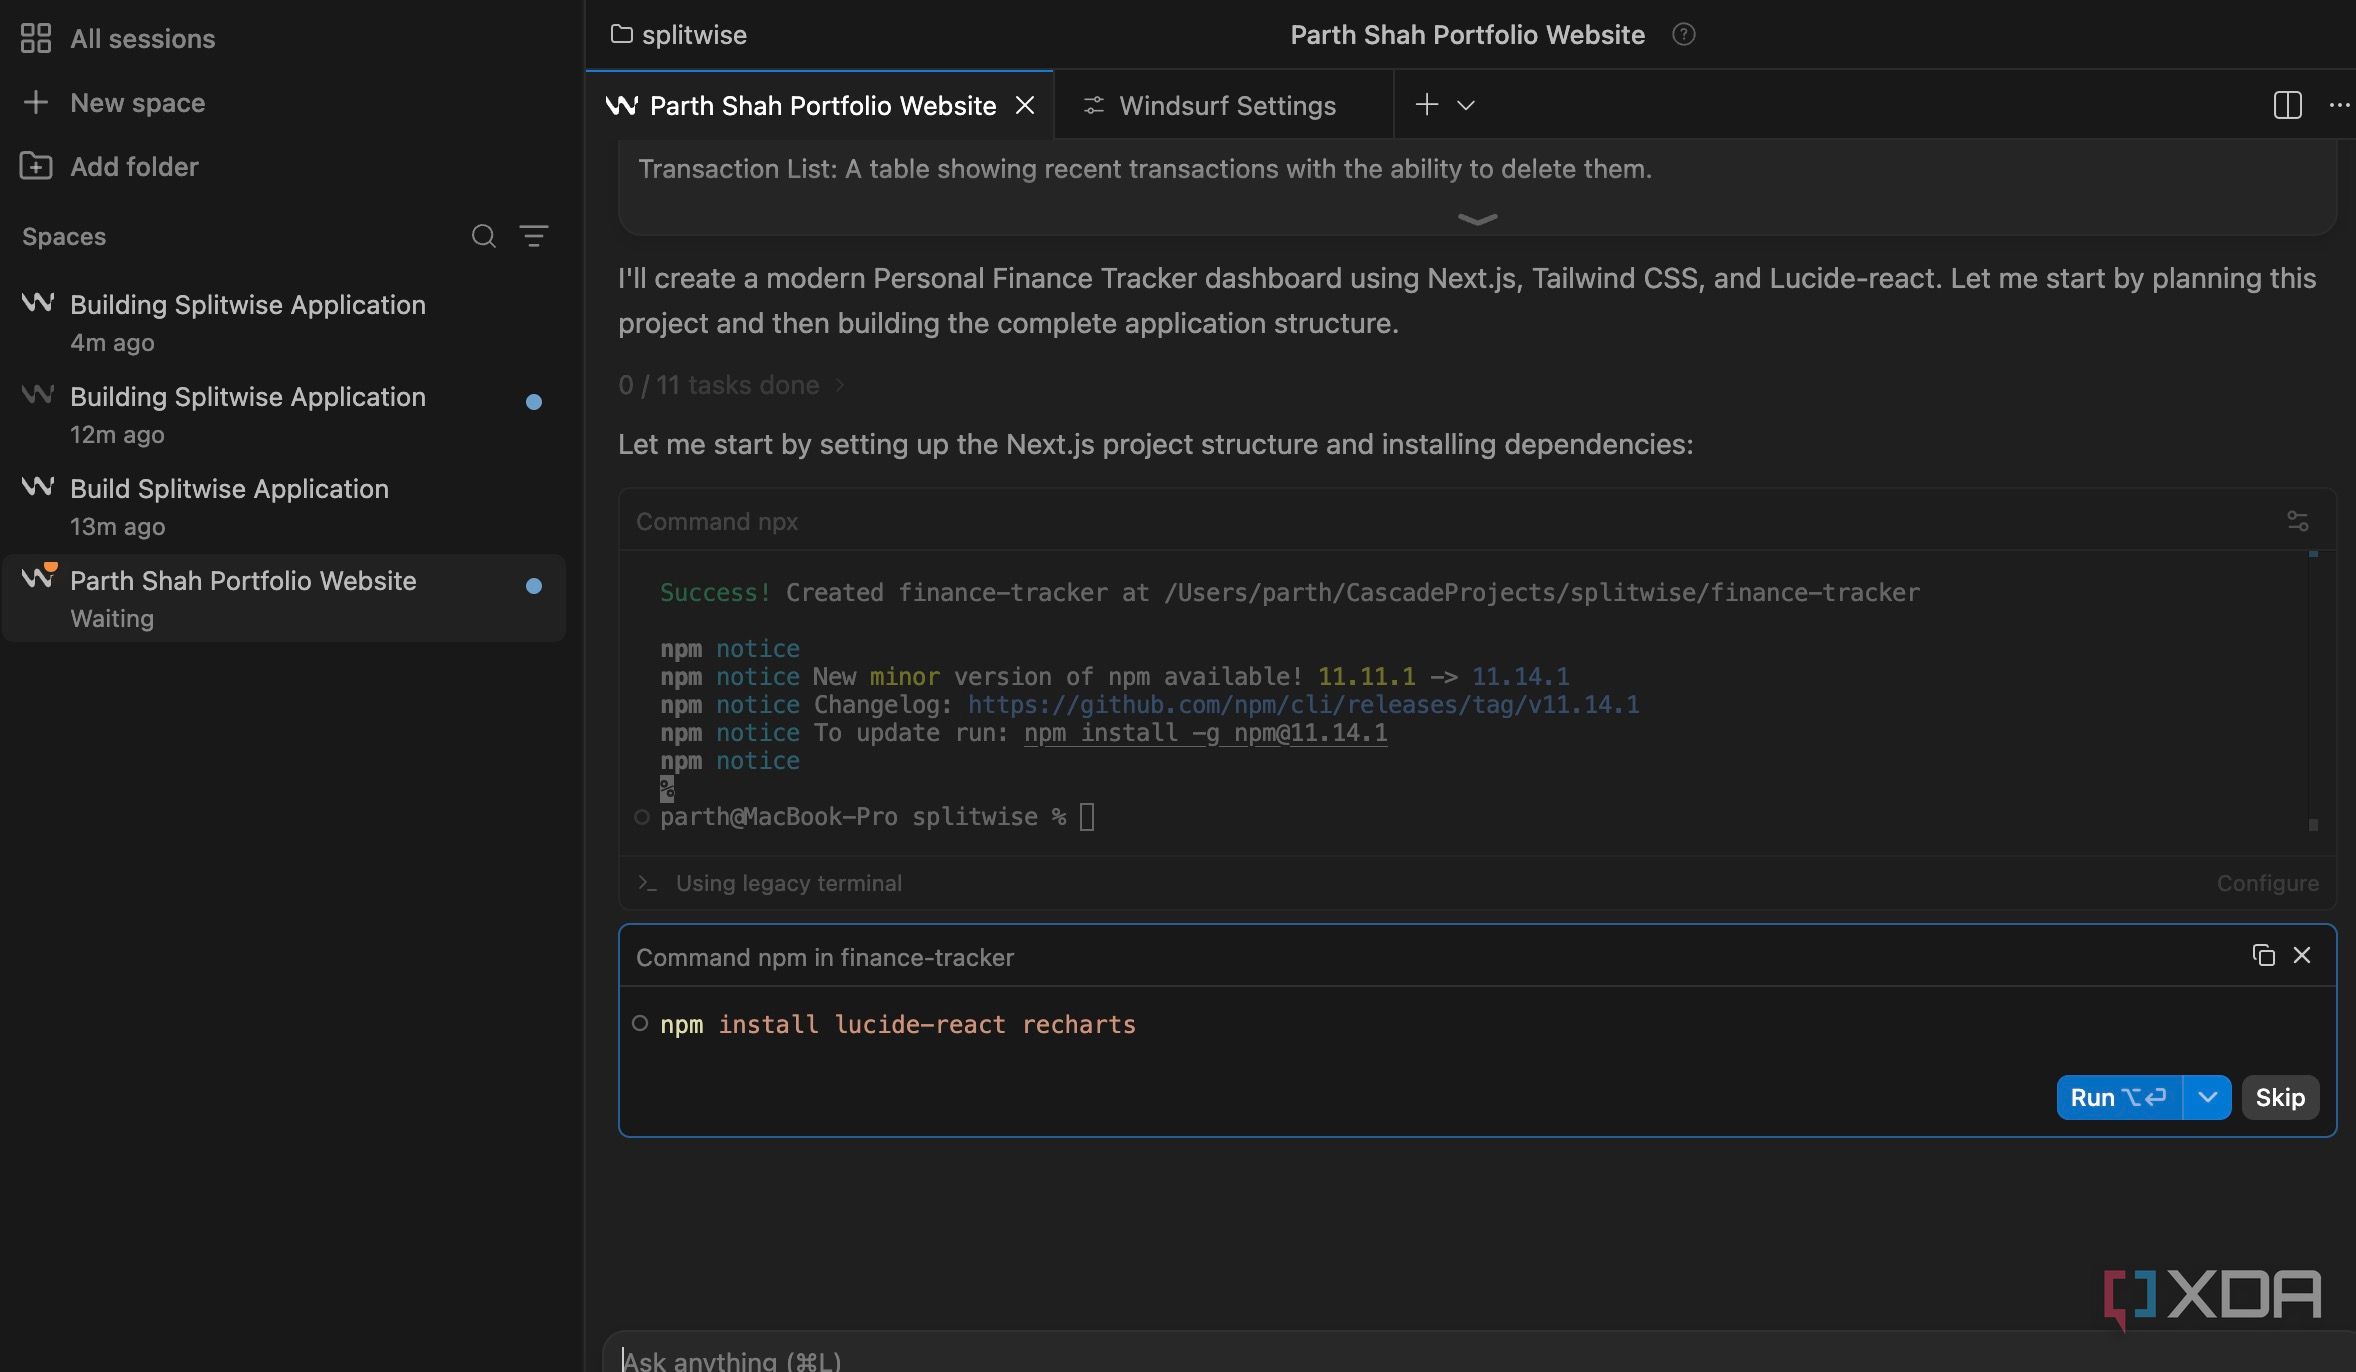Open Building Splitwise Application 4m ago session
The width and height of the screenshot is (2356, 1372).
[284, 322]
